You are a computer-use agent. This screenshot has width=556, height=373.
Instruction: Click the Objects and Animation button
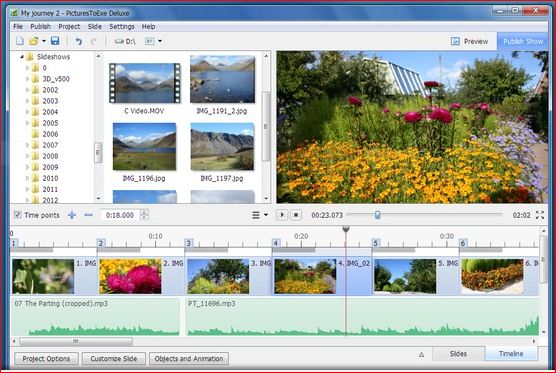coord(189,358)
